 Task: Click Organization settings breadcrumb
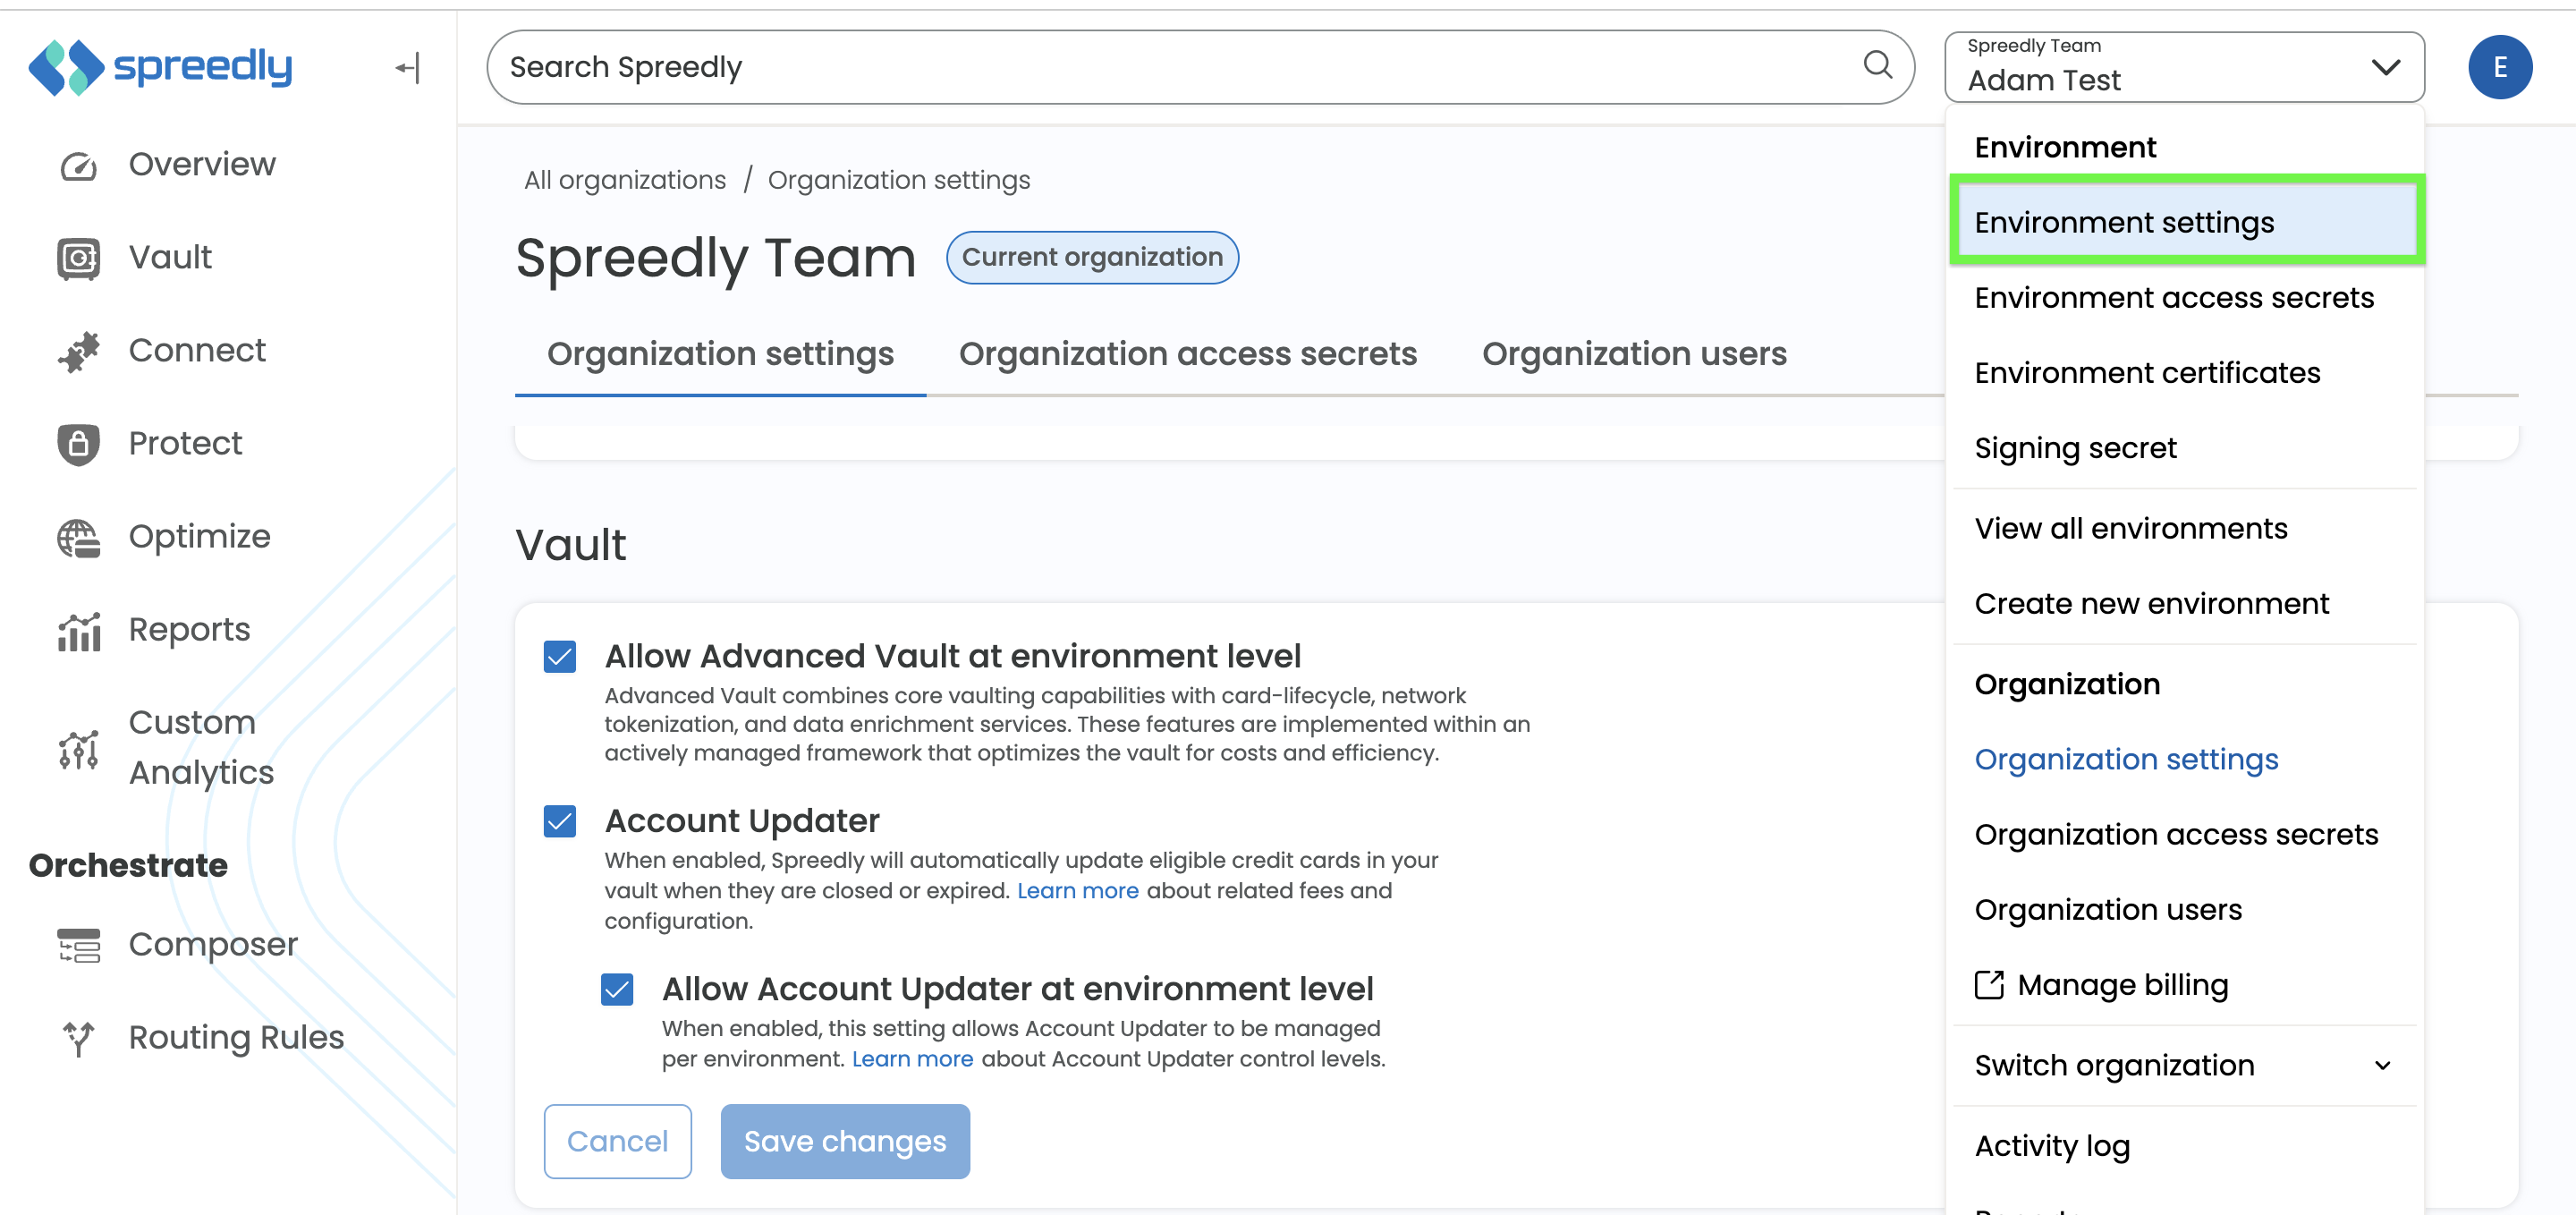click(x=898, y=180)
